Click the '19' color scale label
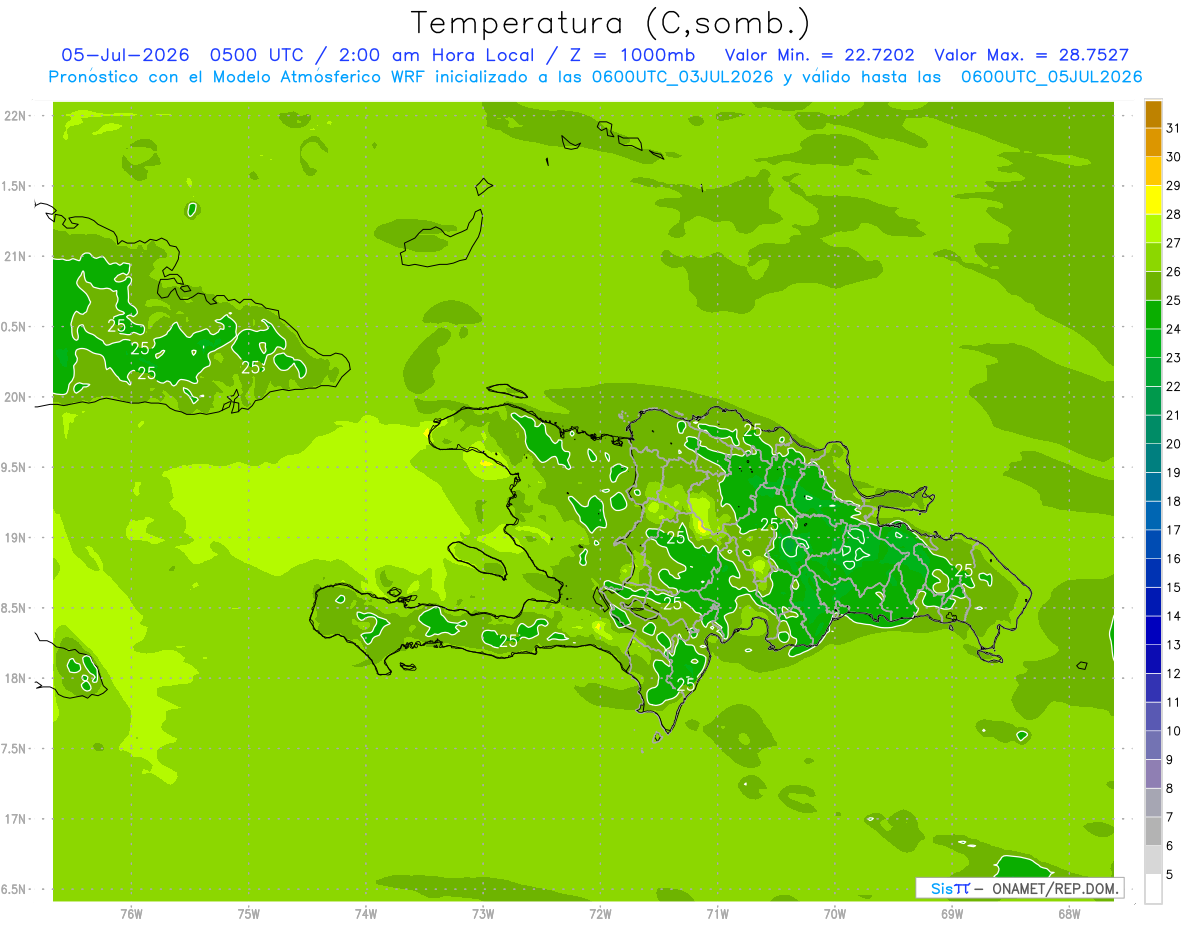 tap(1174, 472)
